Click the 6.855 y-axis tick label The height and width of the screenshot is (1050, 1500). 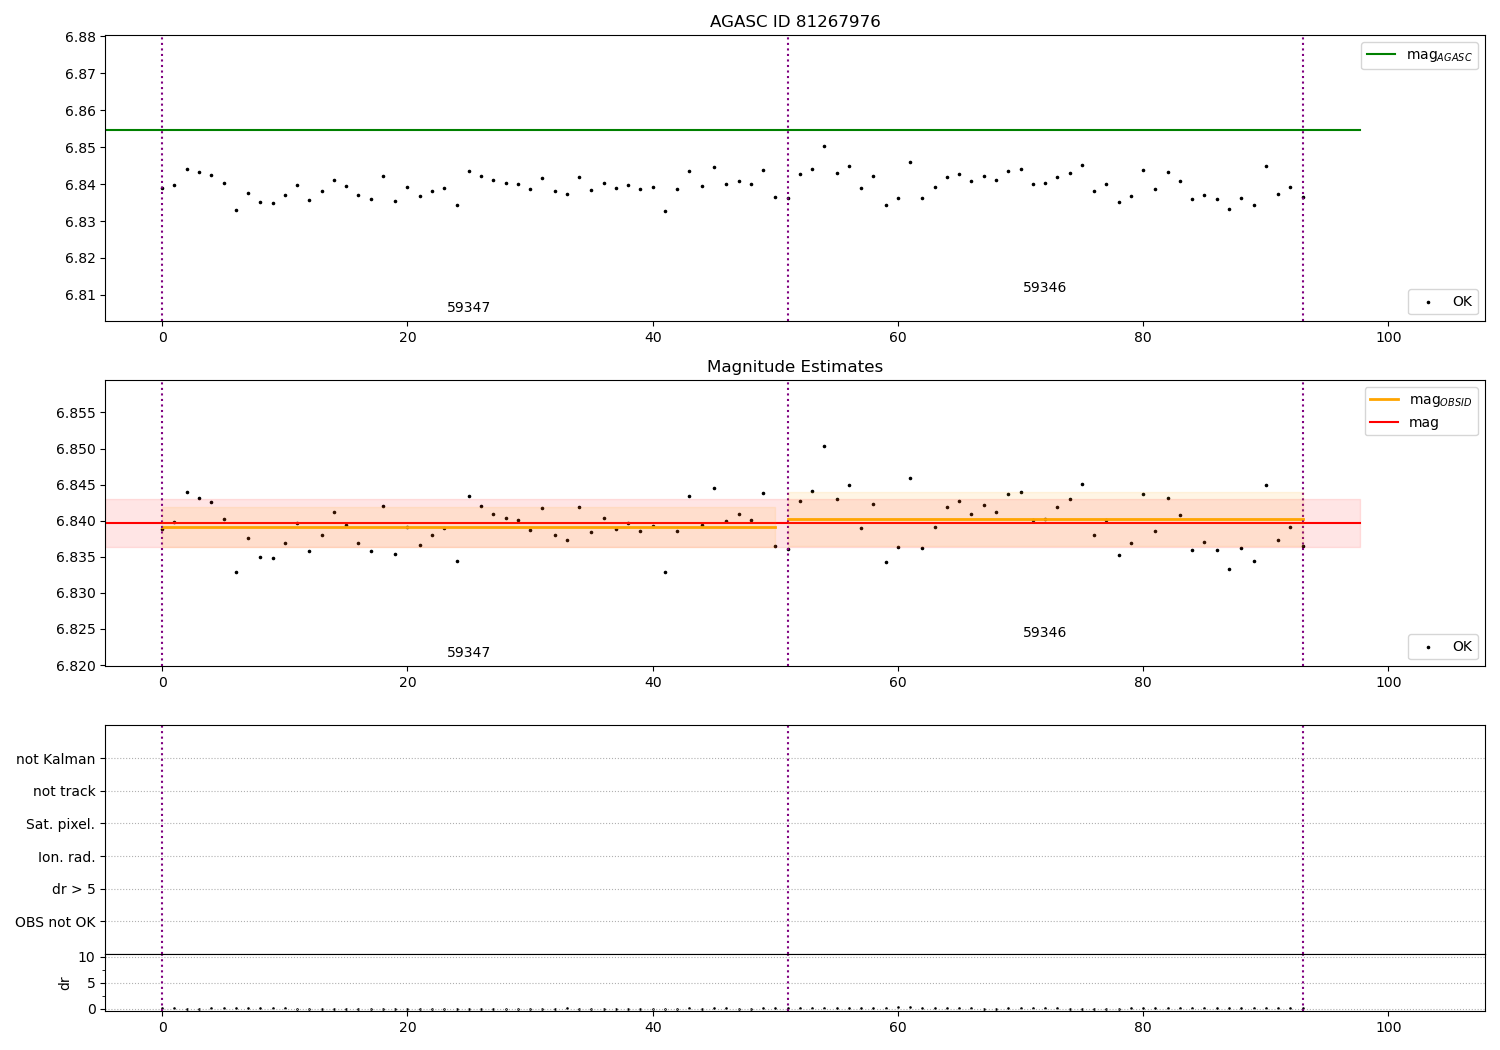(76, 413)
